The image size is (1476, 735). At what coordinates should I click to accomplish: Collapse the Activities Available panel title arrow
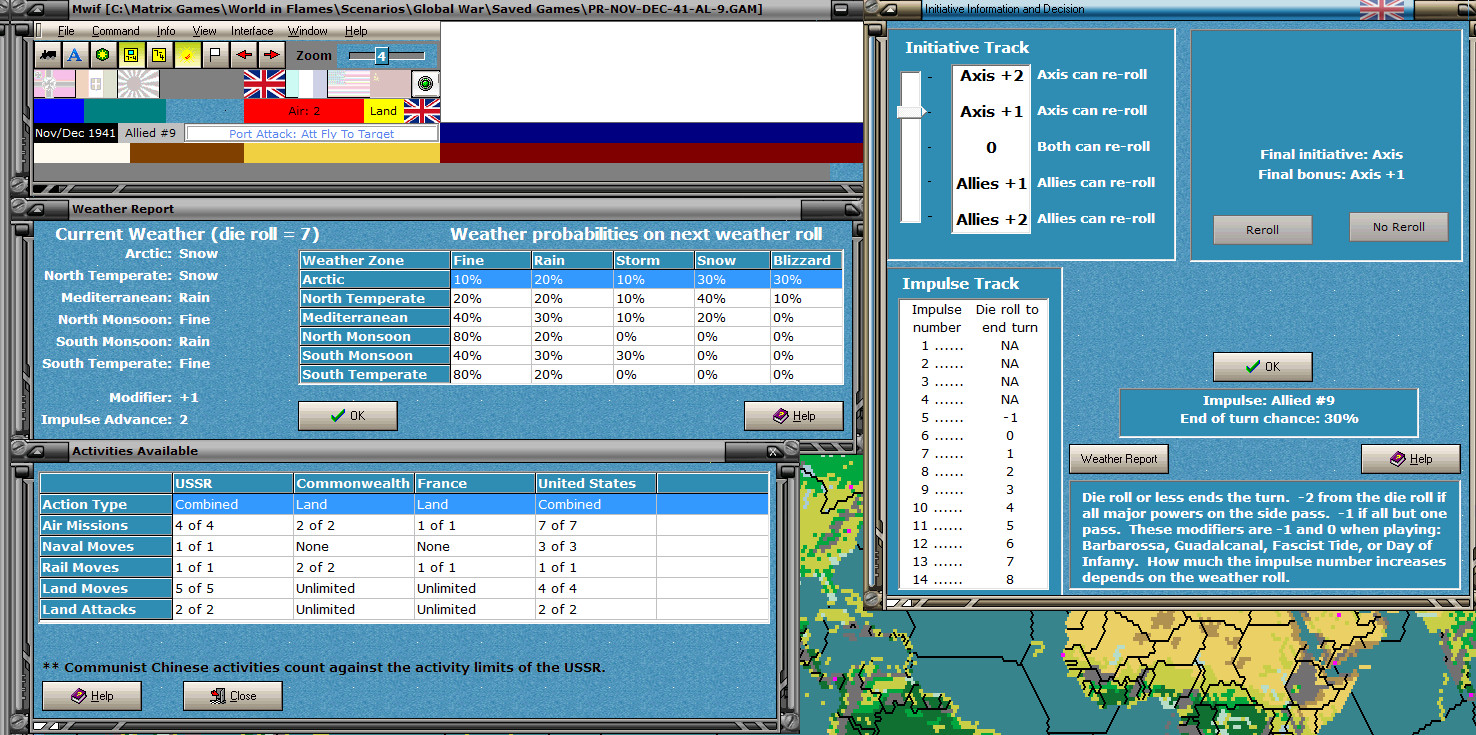(39, 451)
